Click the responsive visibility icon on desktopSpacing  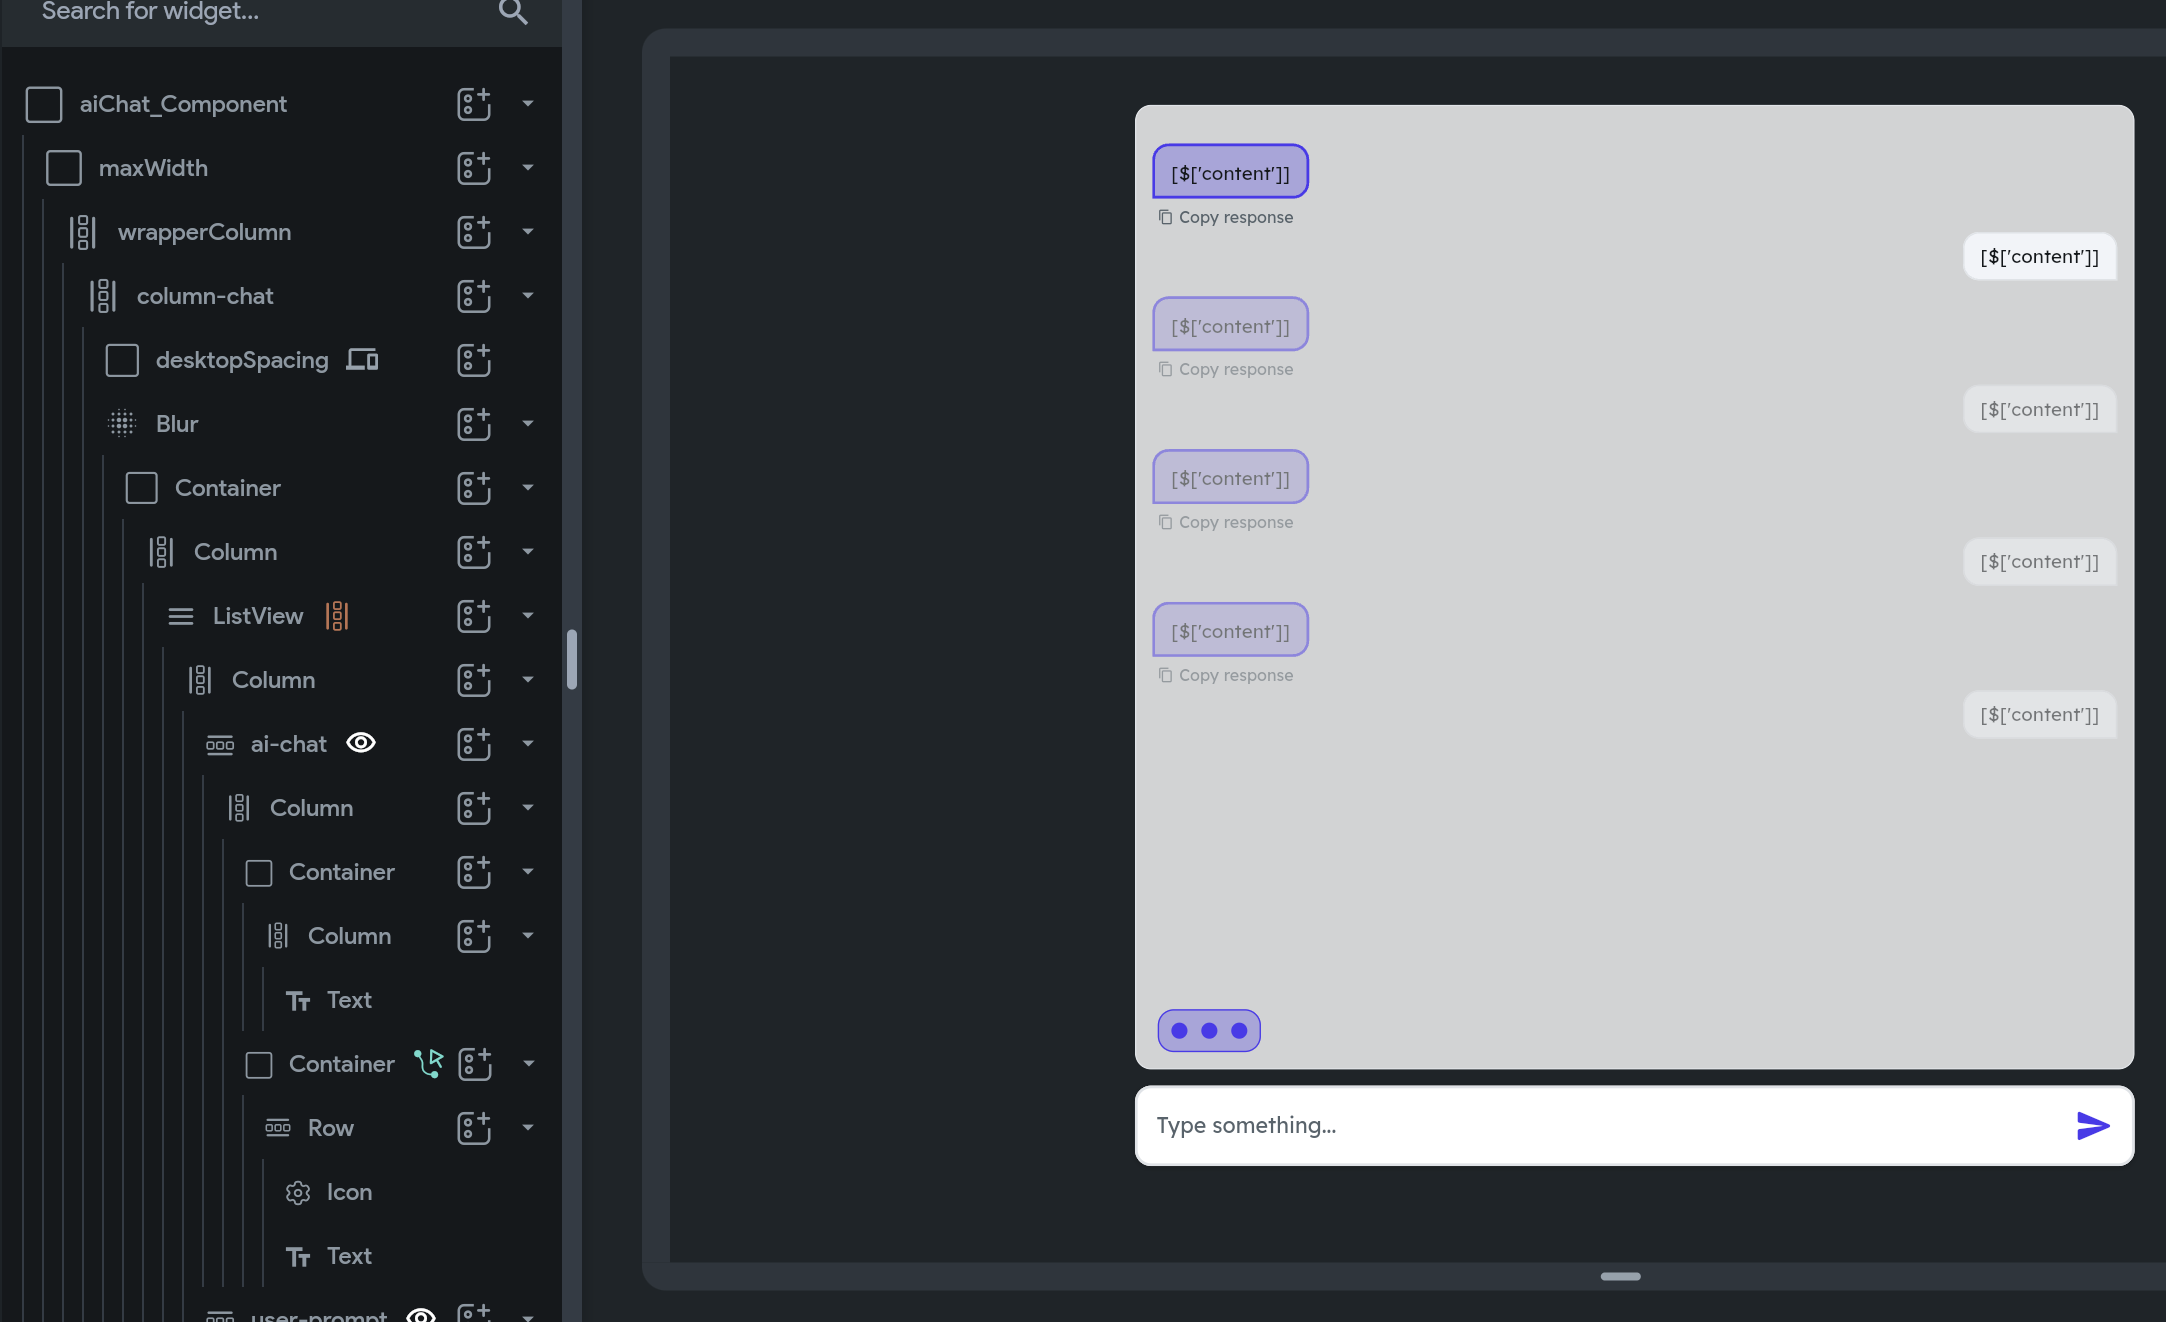(362, 360)
